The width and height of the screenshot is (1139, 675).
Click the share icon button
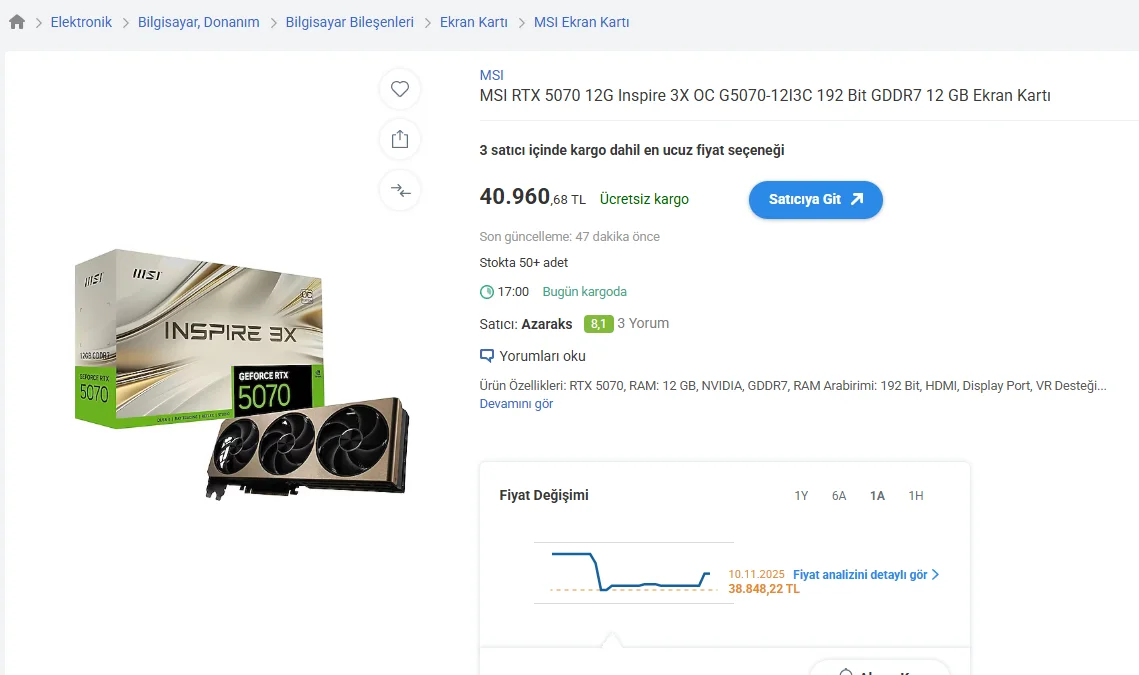pos(400,139)
